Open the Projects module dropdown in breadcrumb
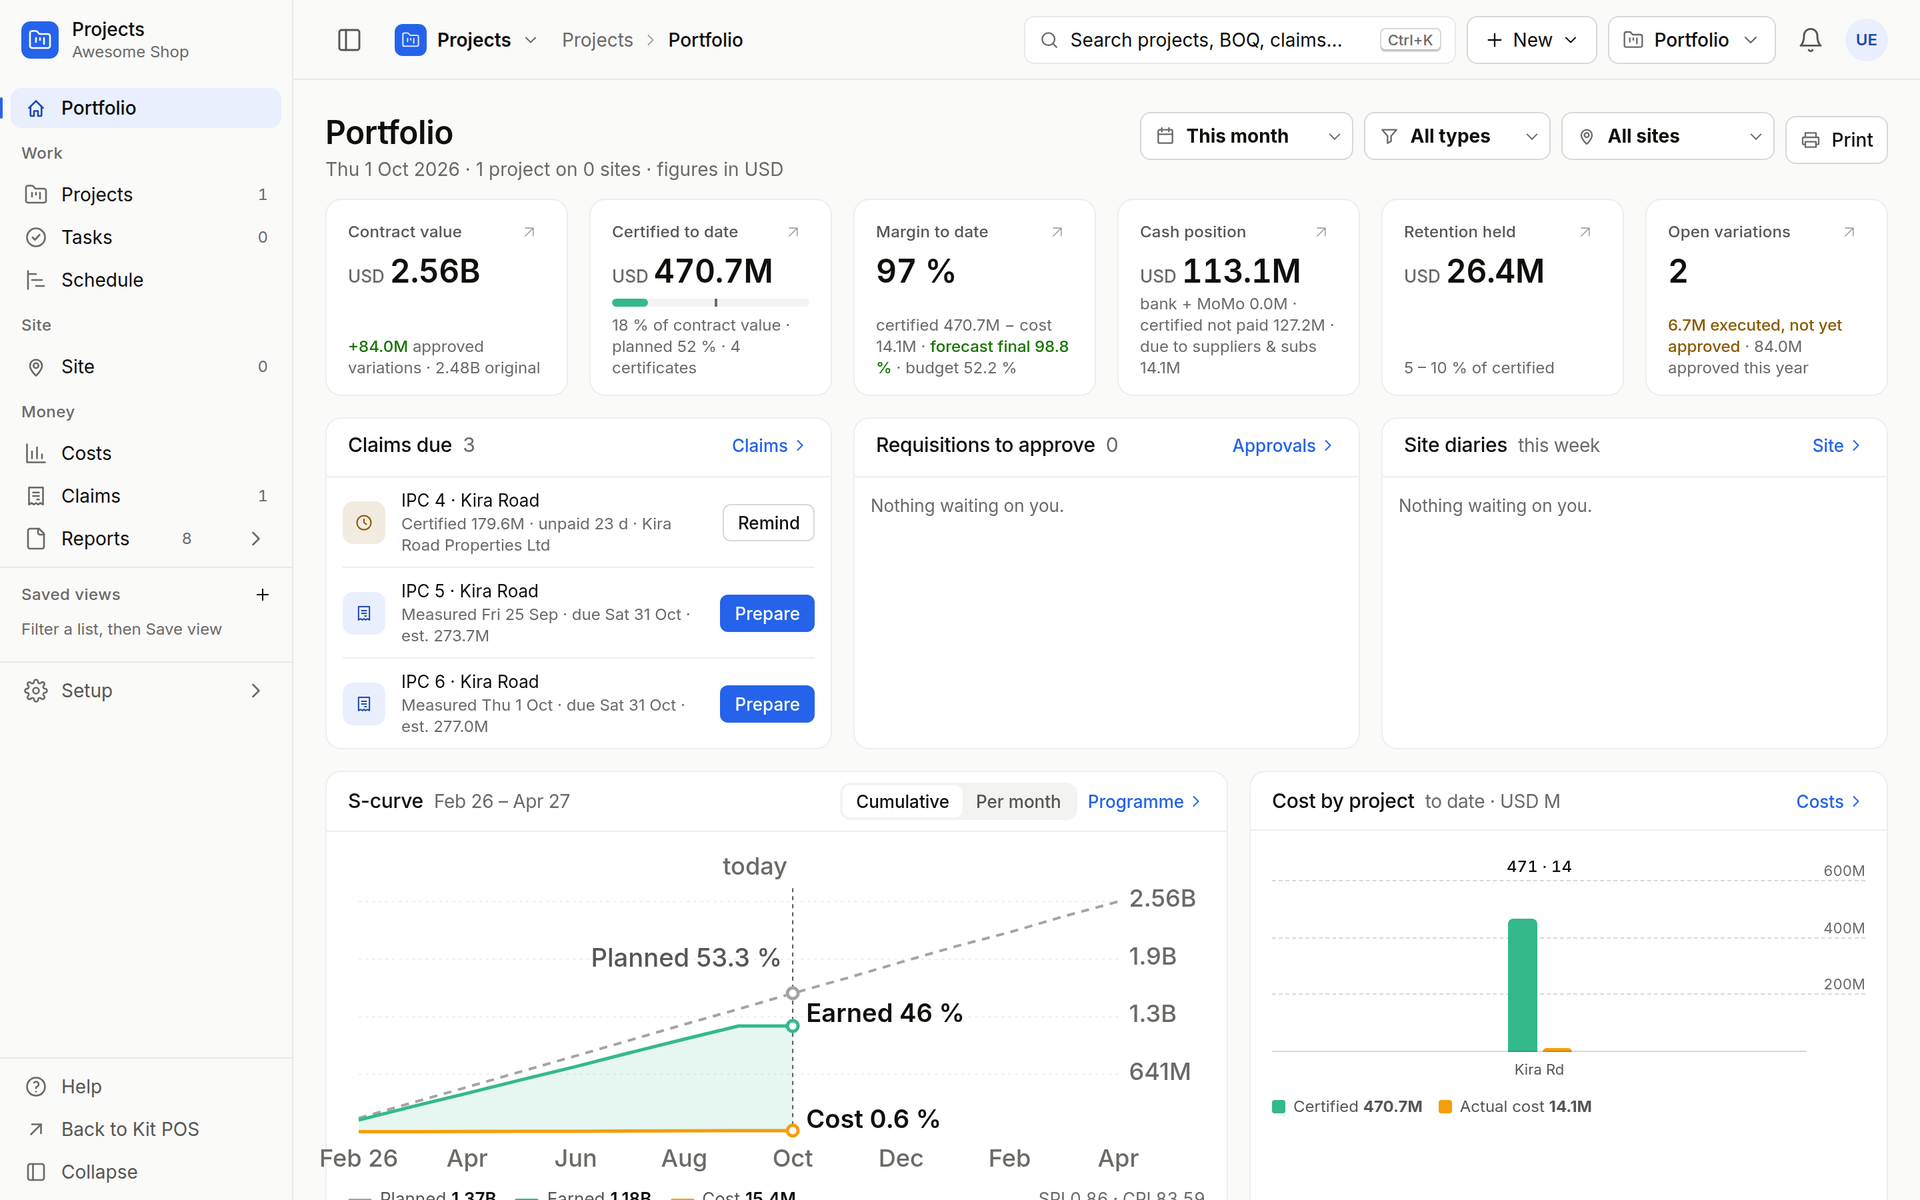 pyautogui.click(x=466, y=40)
